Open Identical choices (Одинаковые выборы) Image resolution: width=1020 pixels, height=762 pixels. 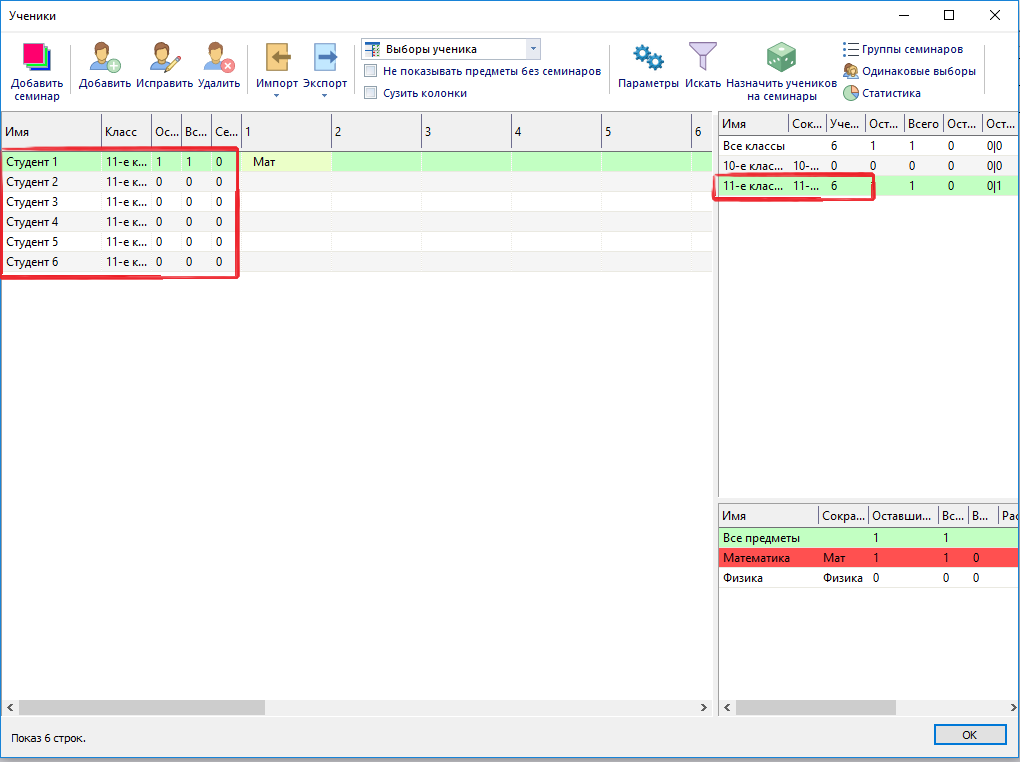coord(851,71)
